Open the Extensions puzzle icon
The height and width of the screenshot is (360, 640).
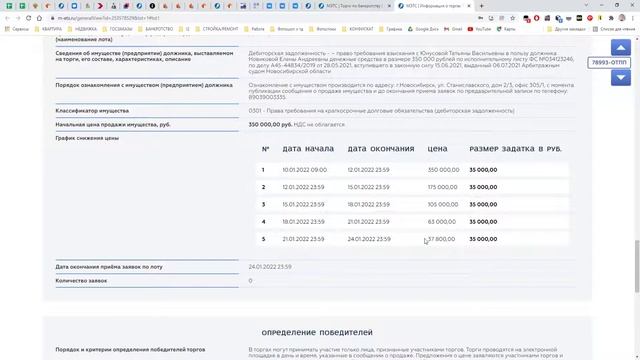click(611, 18)
